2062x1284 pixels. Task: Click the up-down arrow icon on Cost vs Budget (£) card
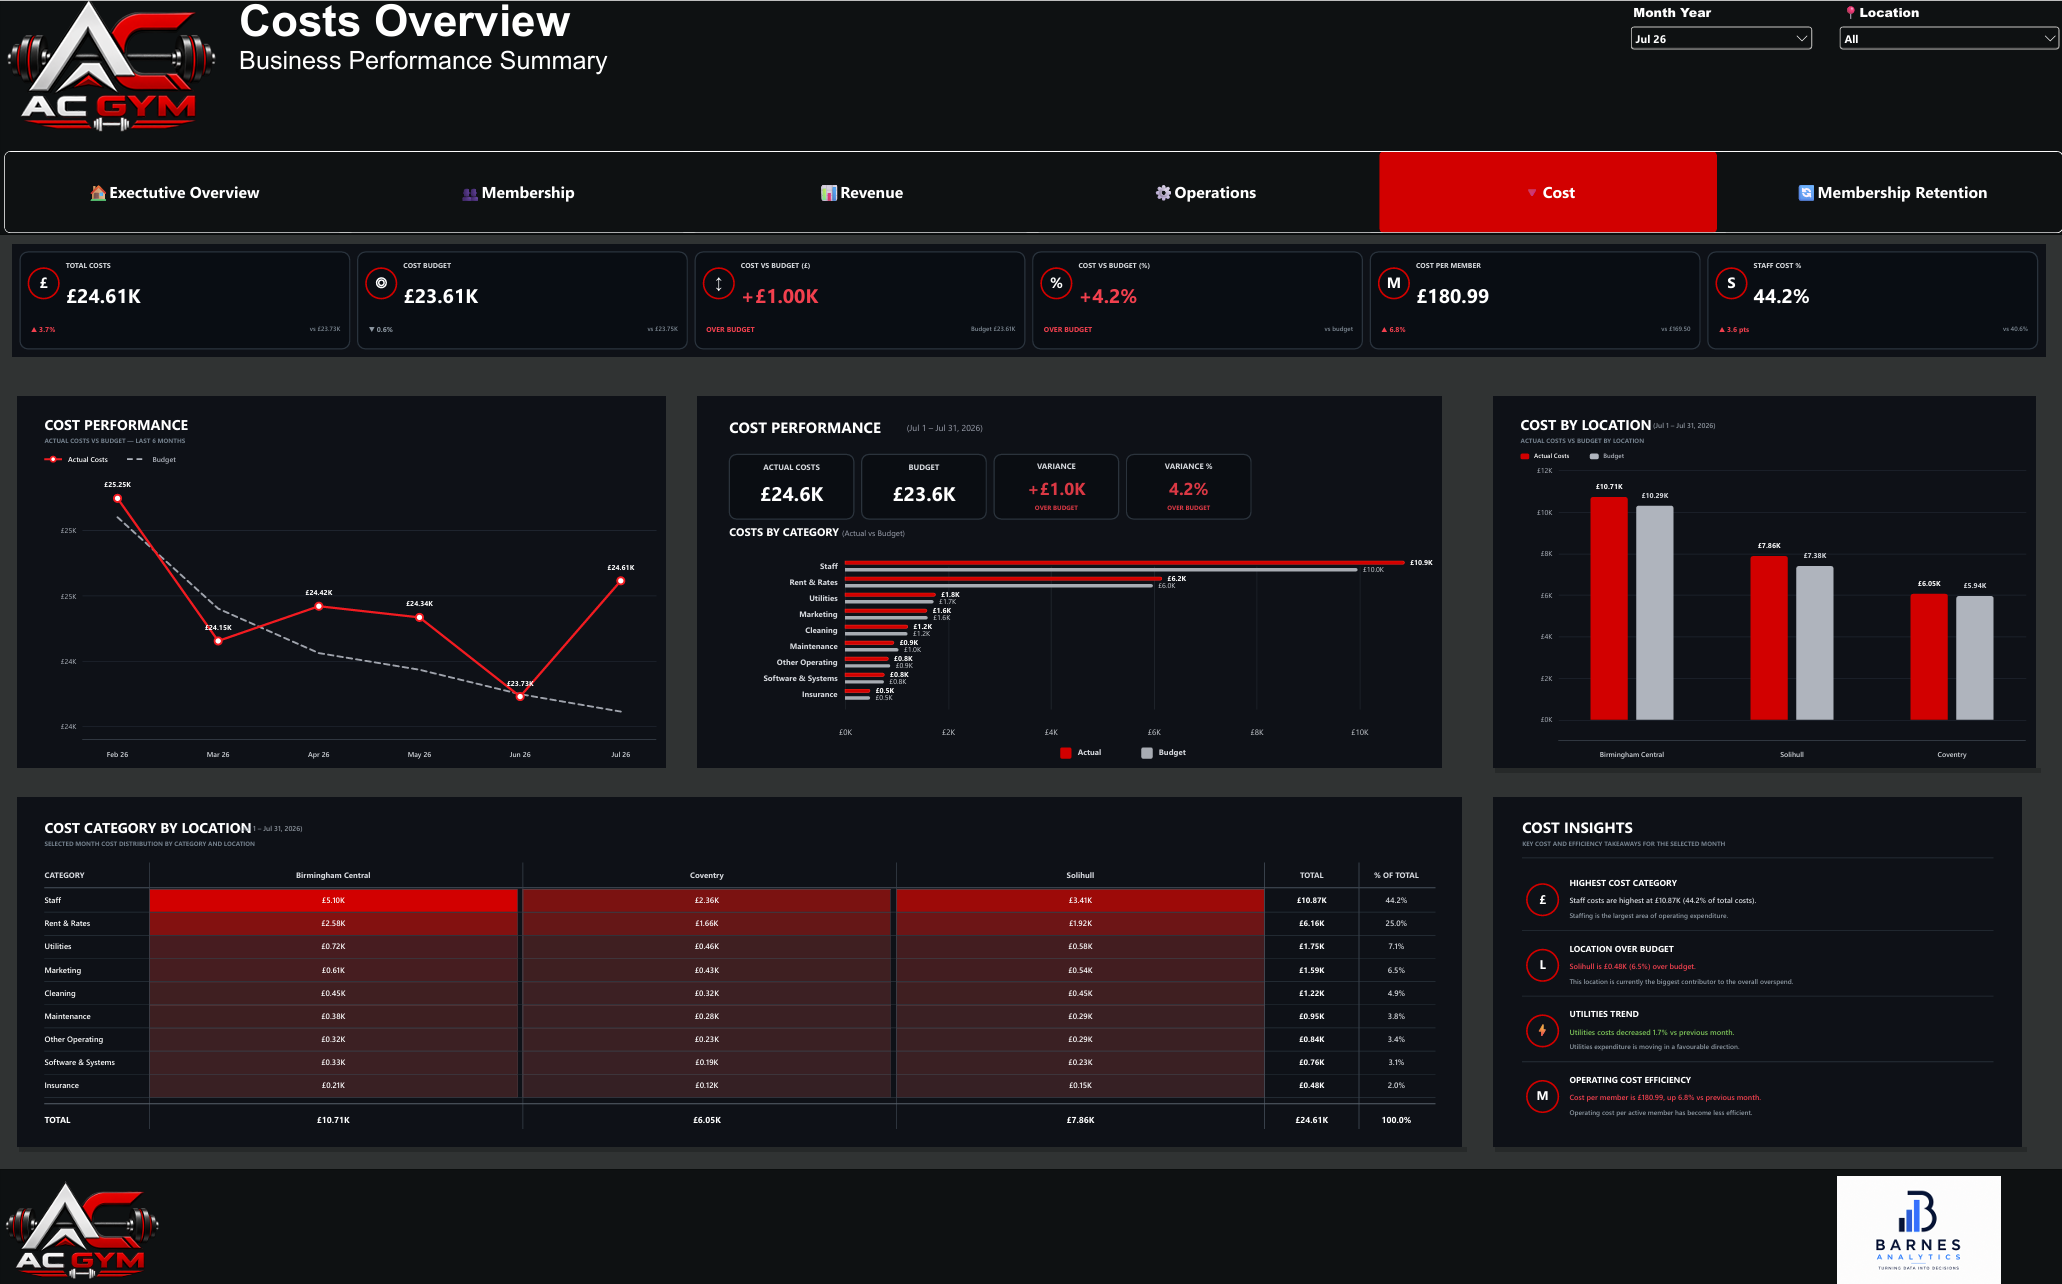click(718, 284)
